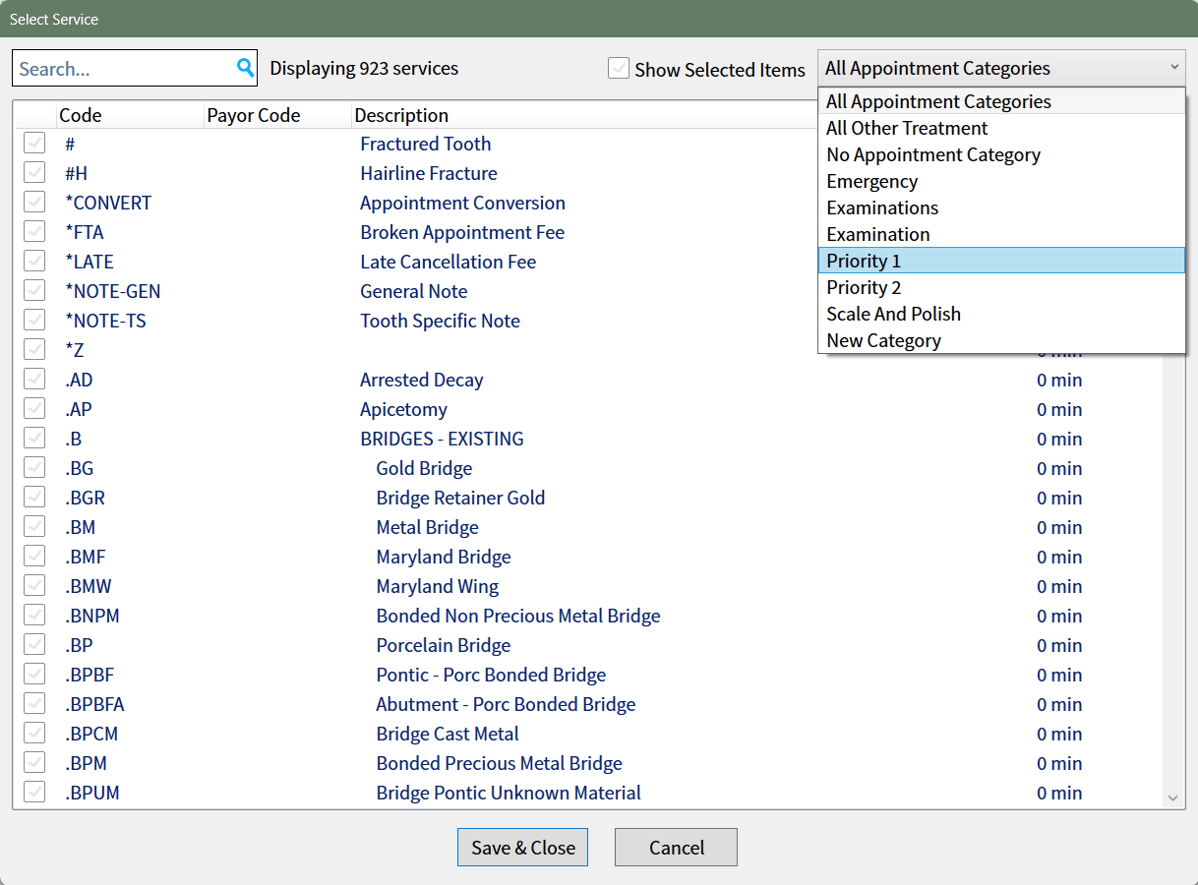Tick the checkbox for .BG Gold Bridge
1198x885 pixels.
35,468
